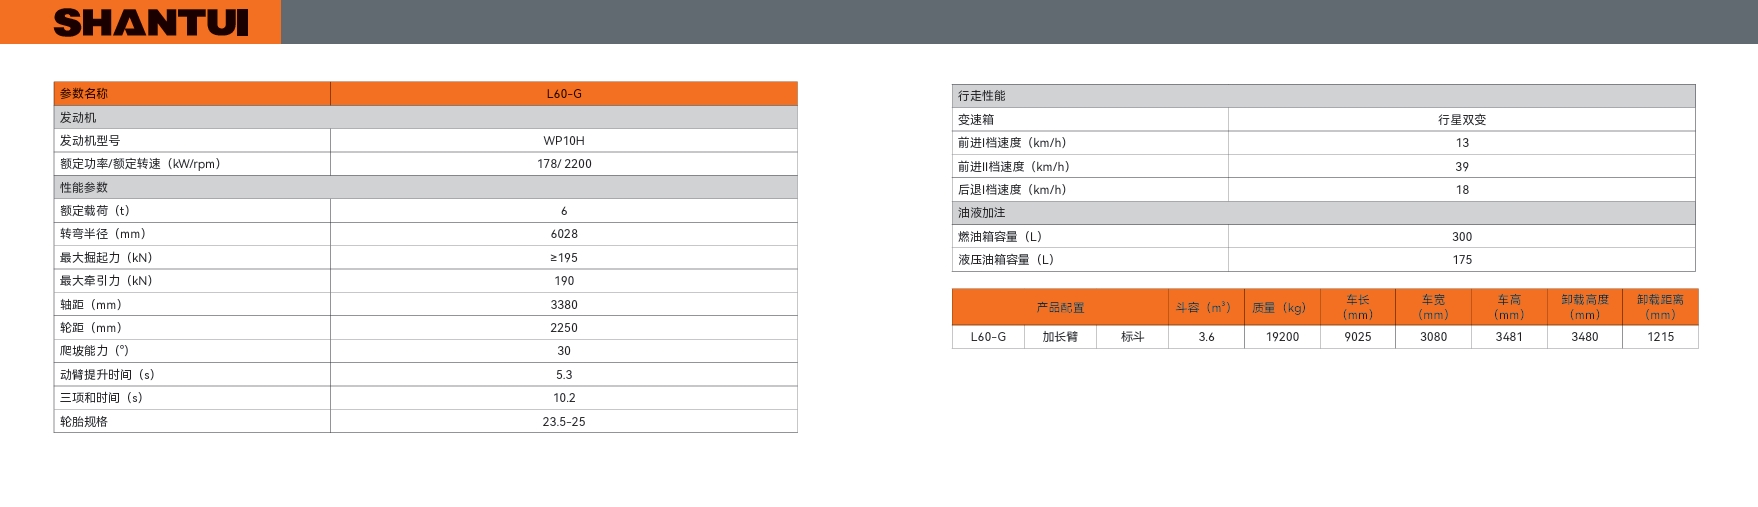The width and height of the screenshot is (1758, 507).
Task: Click the '额定载荷 (t)' label
Action: [95, 211]
